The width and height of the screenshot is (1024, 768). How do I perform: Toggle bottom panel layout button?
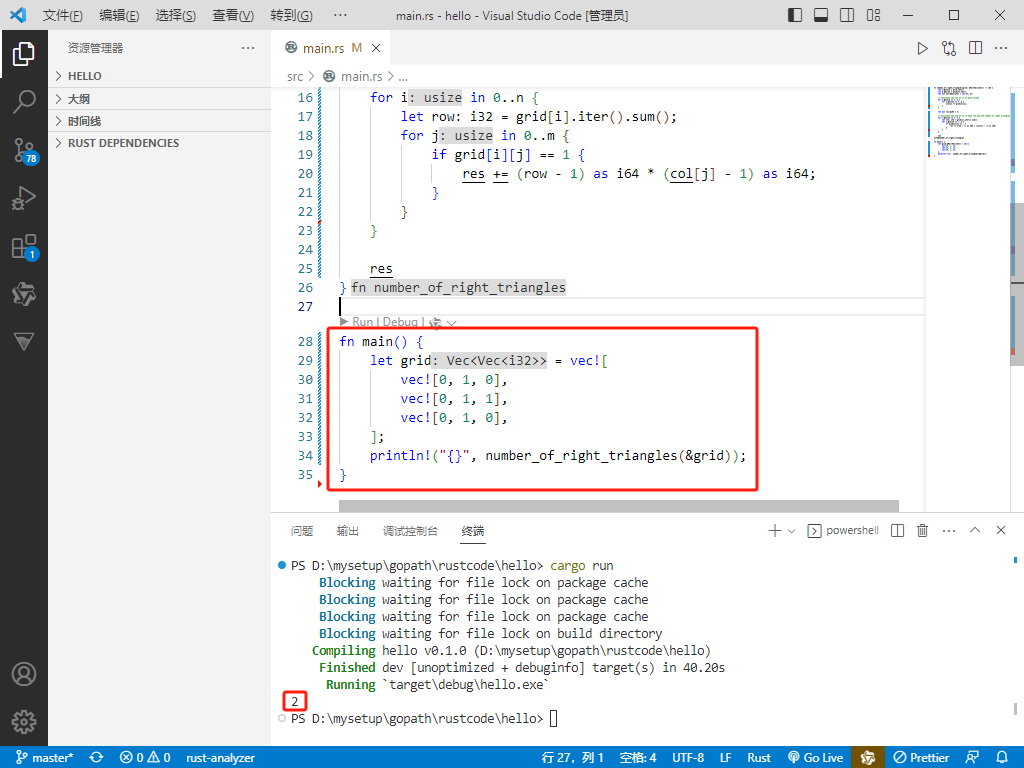point(821,15)
